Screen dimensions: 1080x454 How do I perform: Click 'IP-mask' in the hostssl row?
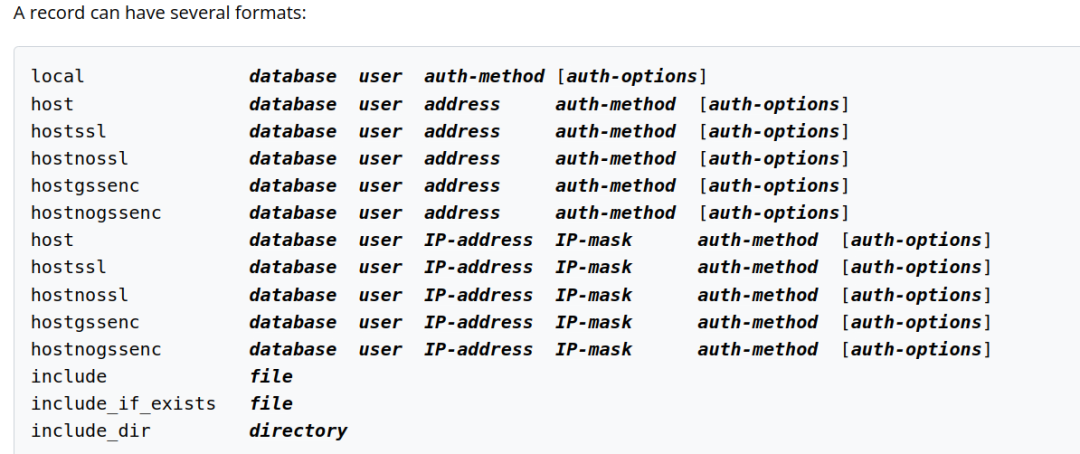tap(594, 267)
